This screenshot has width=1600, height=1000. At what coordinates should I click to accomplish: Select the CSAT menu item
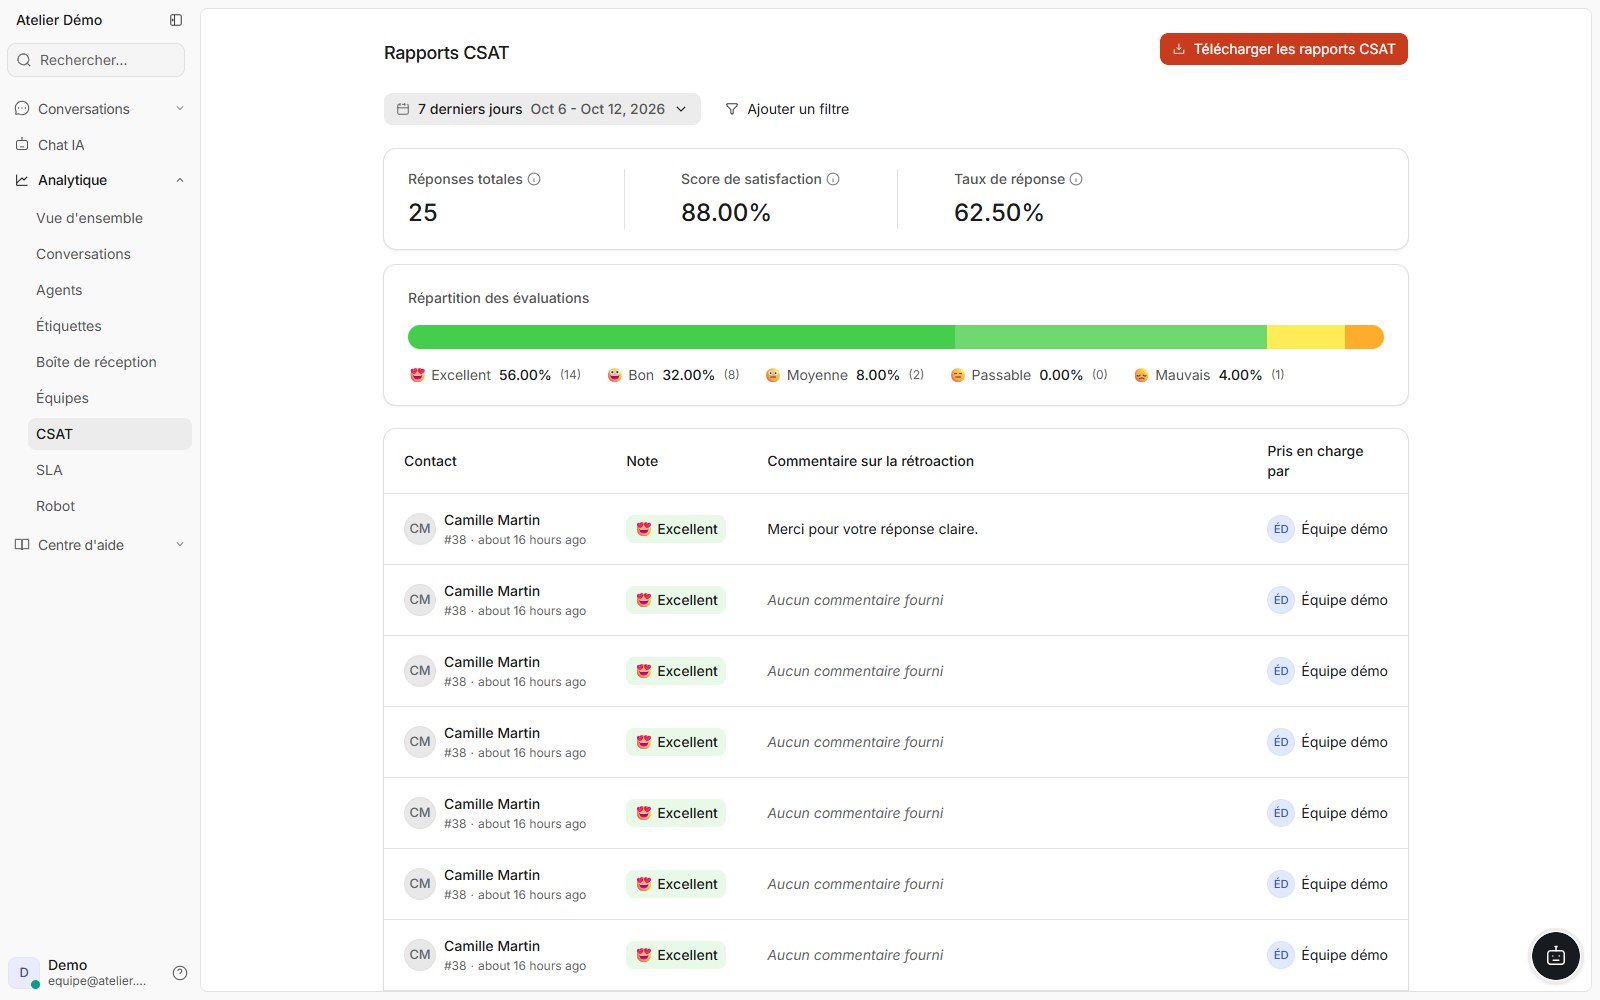pos(110,434)
